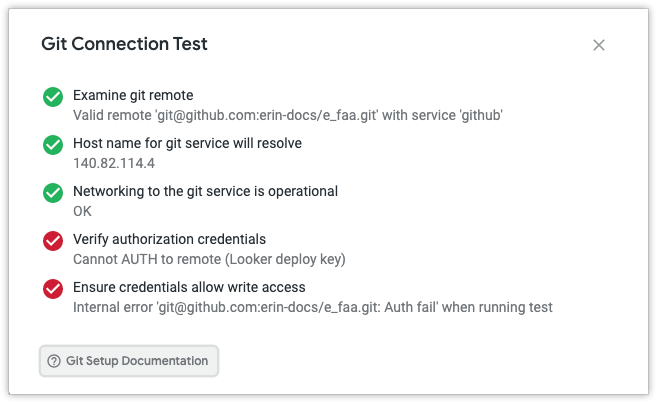657x403 pixels.
Task: Click red failure icon beside Ensure write access
Action: pyautogui.click(x=53, y=289)
